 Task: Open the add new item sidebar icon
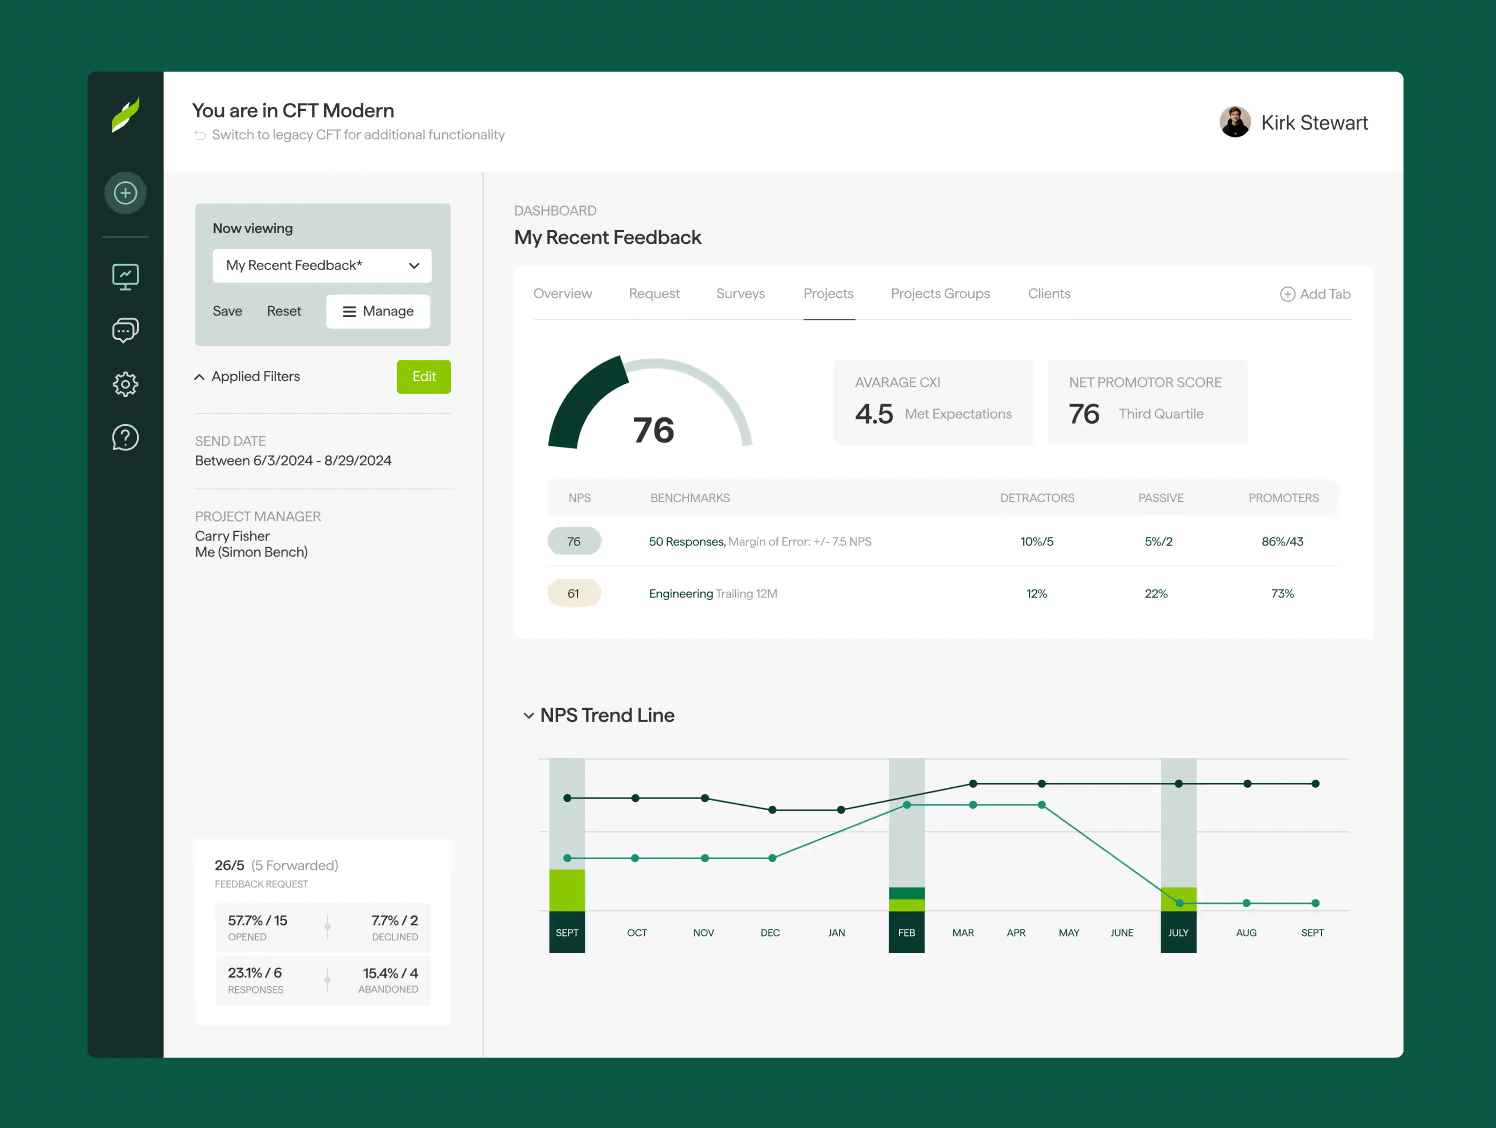point(125,192)
